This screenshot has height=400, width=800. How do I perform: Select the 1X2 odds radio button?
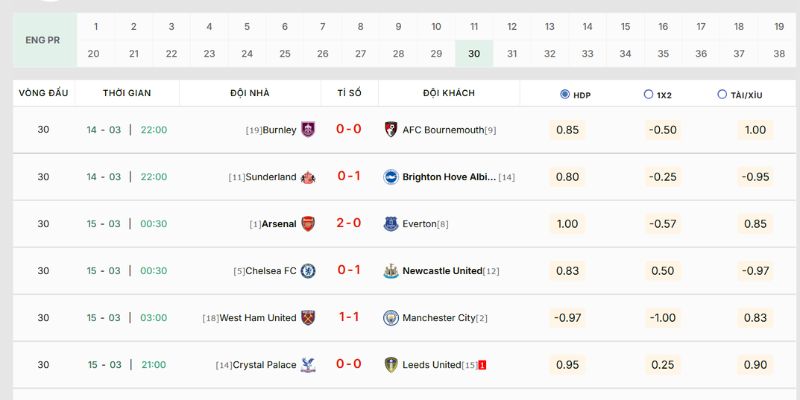(x=648, y=94)
